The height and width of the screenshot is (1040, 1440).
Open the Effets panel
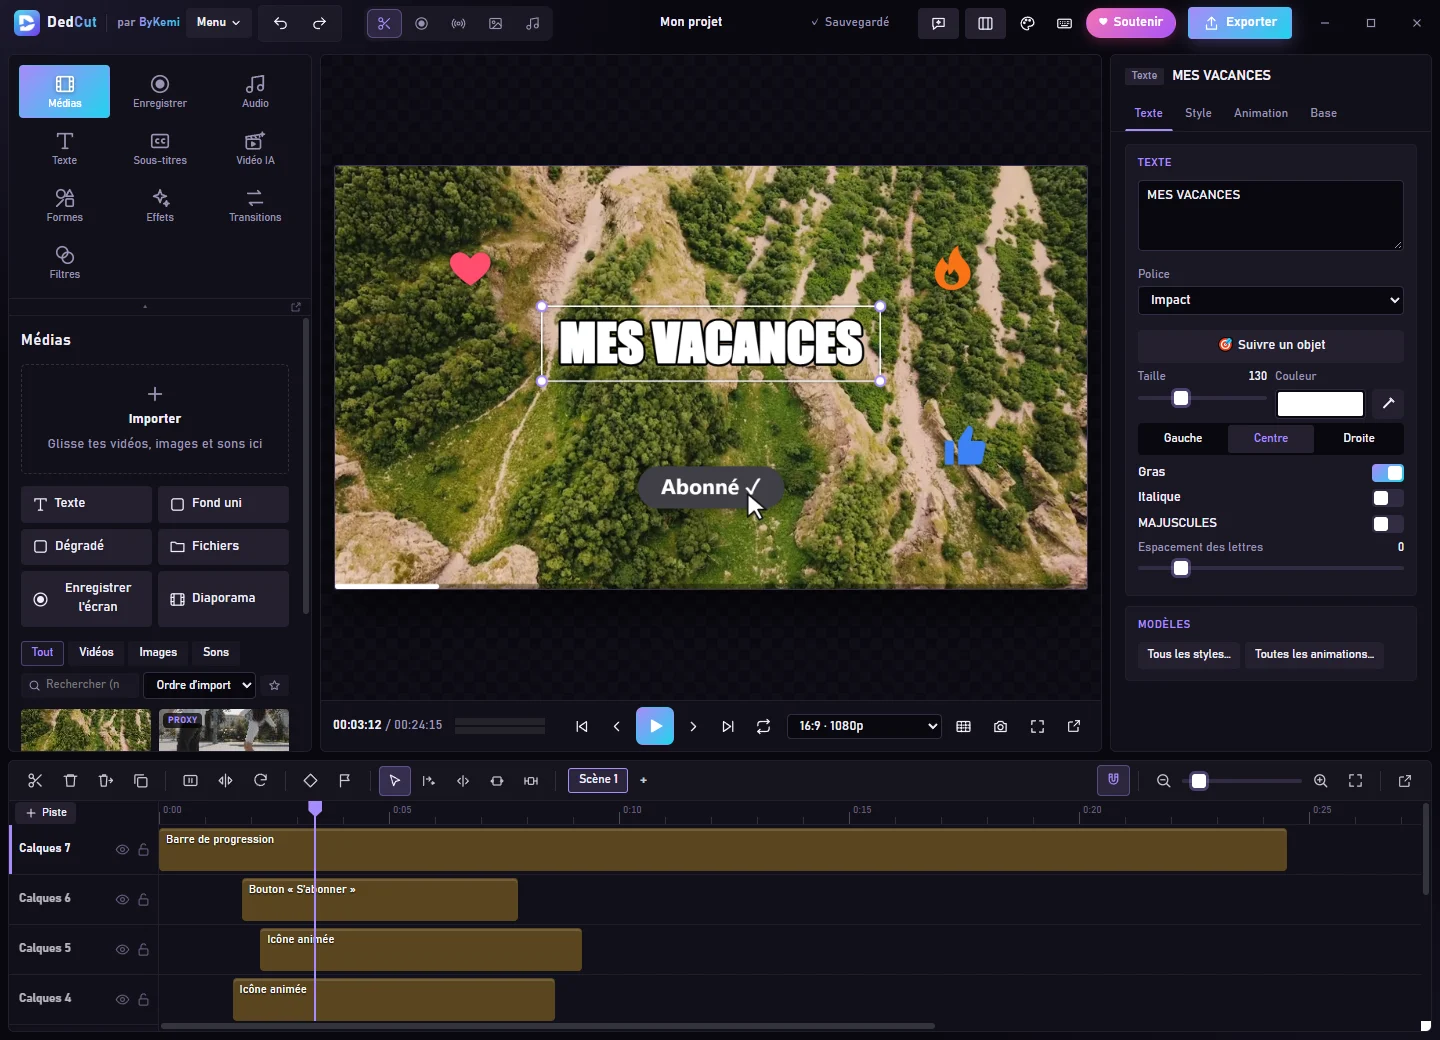pos(160,205)
